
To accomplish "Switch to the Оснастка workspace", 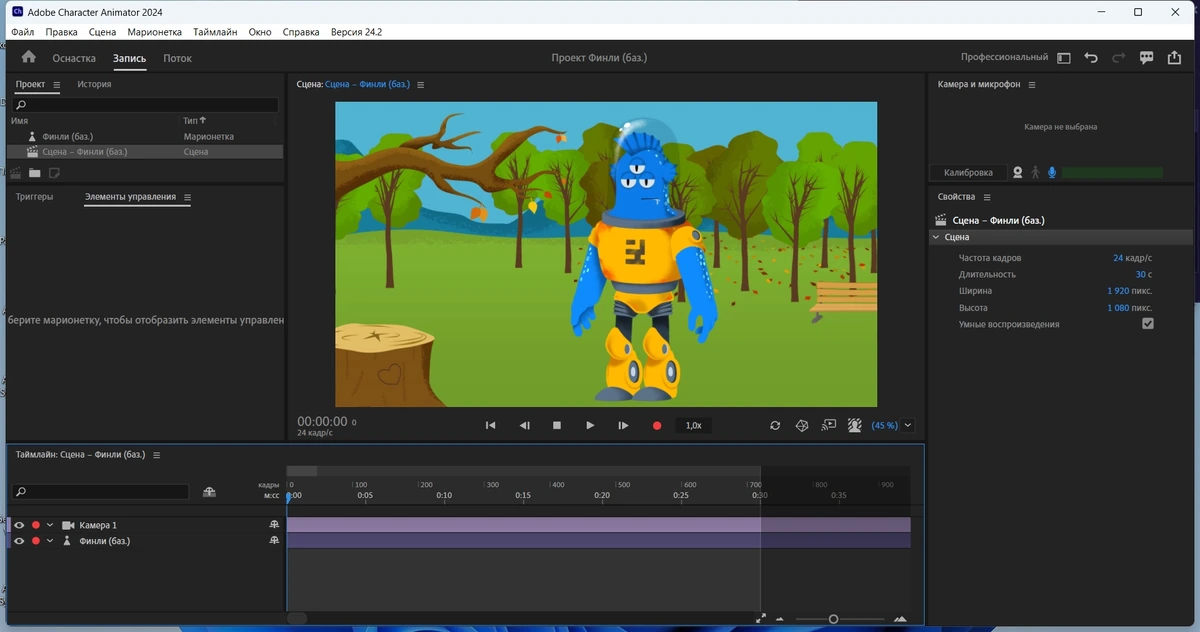I will [74, 58].
